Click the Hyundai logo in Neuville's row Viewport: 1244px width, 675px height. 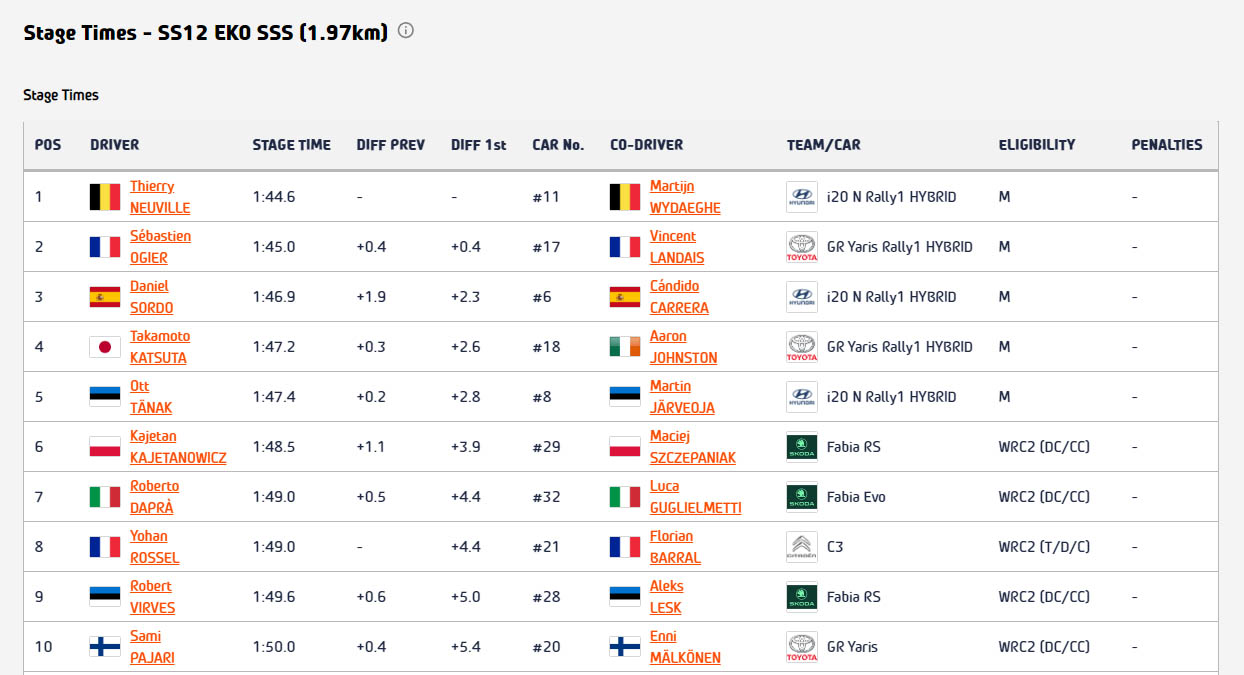802,197
